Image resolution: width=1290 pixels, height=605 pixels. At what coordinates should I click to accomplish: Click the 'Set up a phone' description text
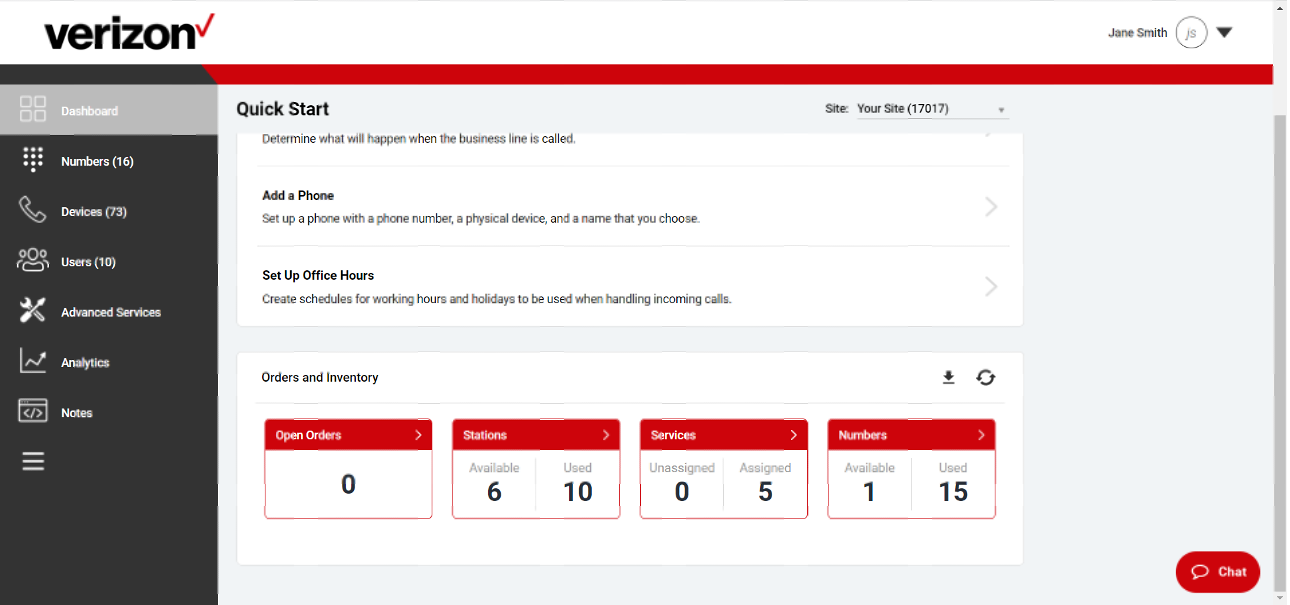(x=481, y=219)
